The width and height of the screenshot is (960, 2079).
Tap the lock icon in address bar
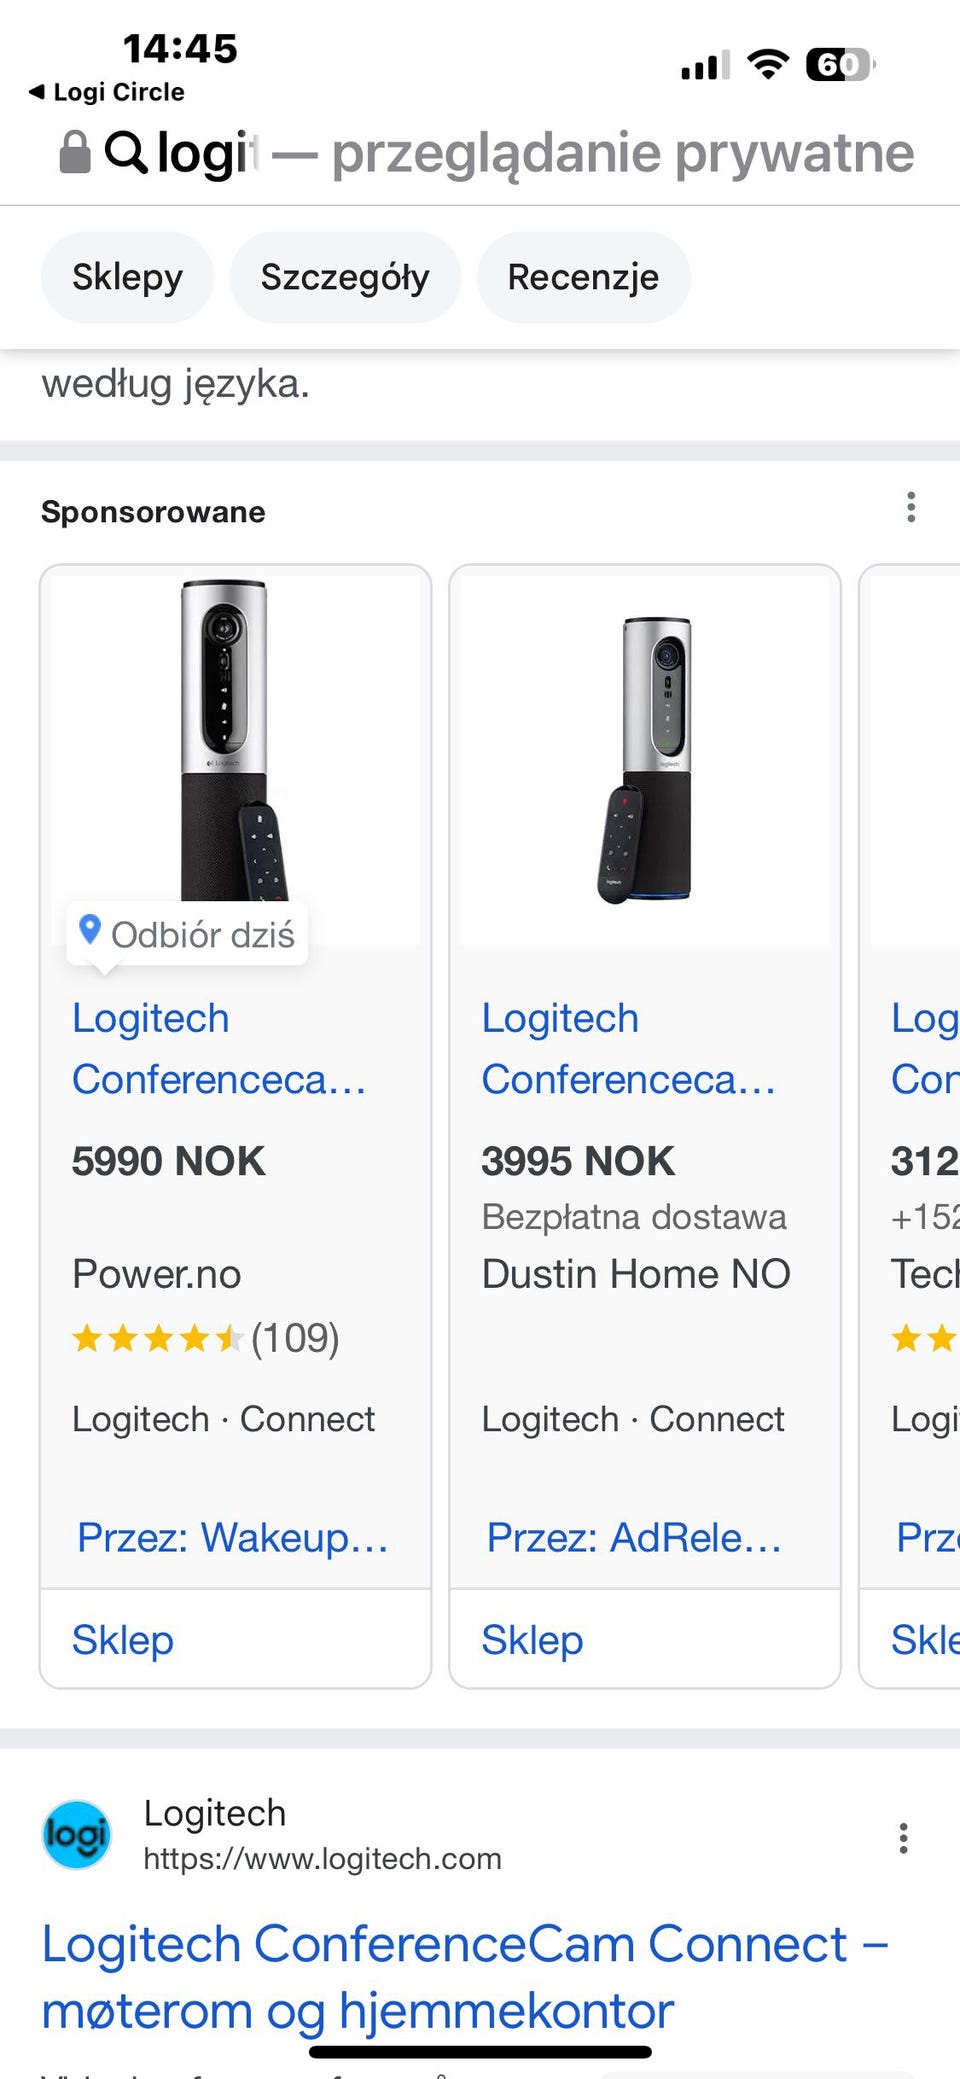(x=75, y=152)
